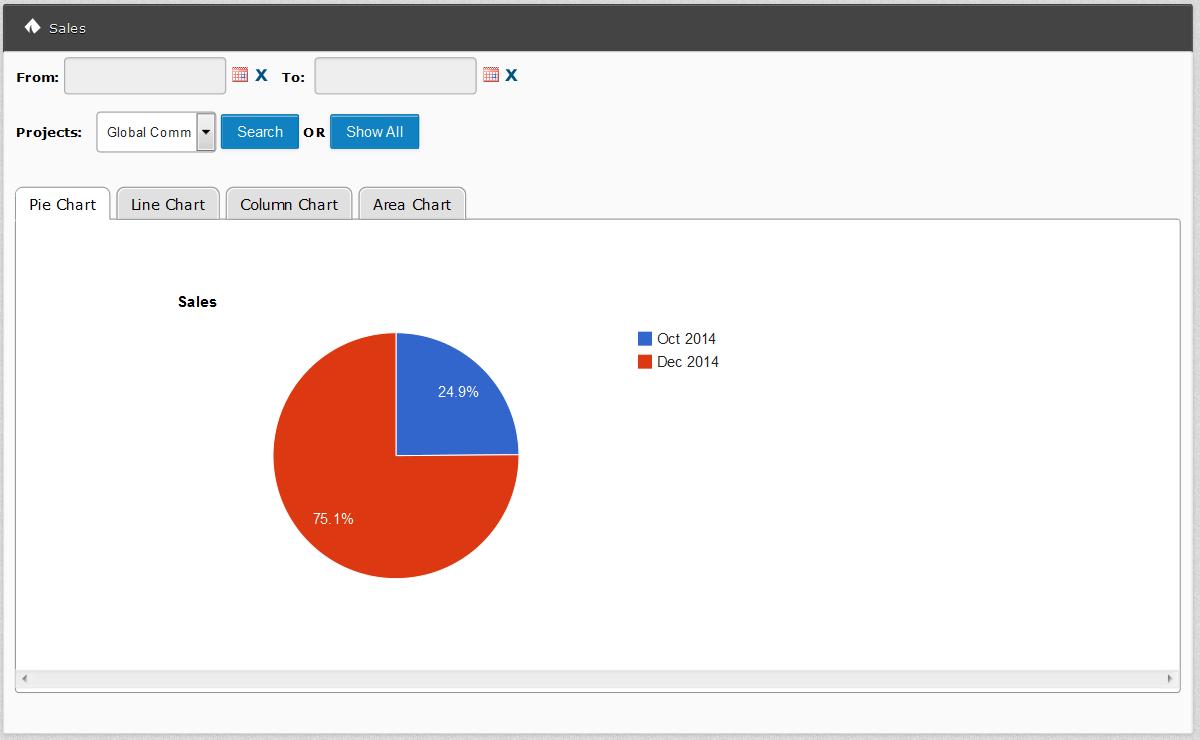Select the Pie Chart tab

[63, 204]
